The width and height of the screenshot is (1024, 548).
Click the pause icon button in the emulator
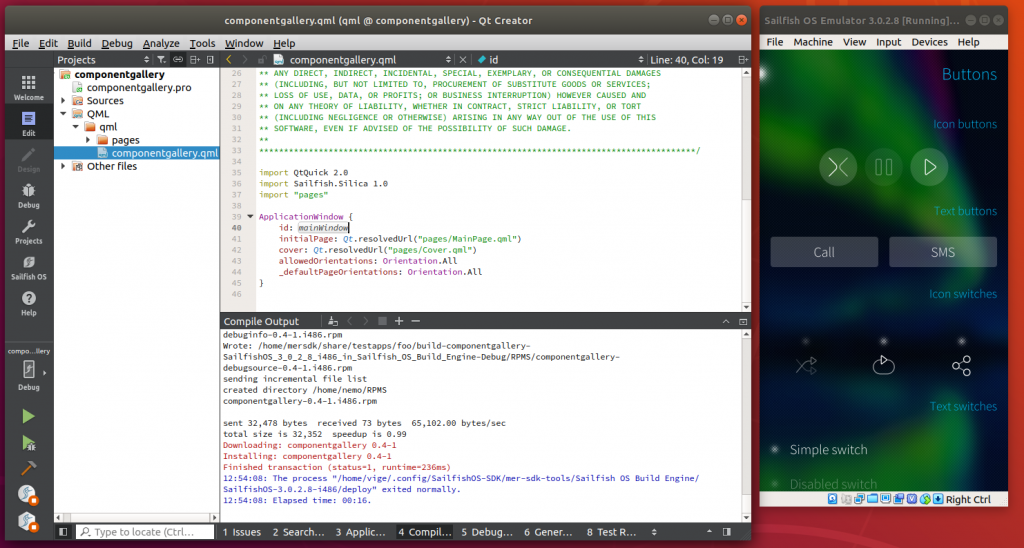pos(884,167)
